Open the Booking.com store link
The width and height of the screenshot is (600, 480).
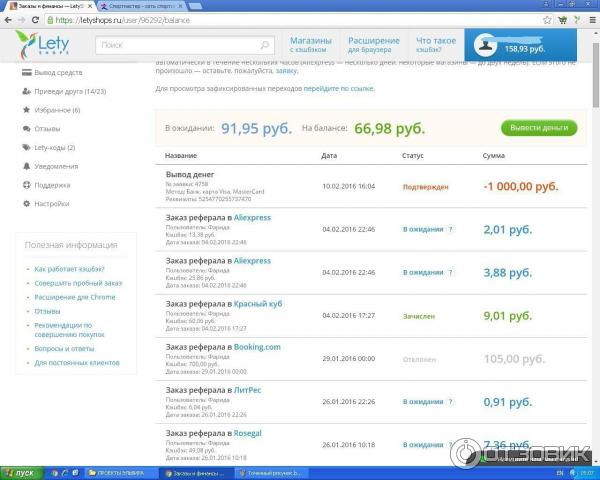257,347
